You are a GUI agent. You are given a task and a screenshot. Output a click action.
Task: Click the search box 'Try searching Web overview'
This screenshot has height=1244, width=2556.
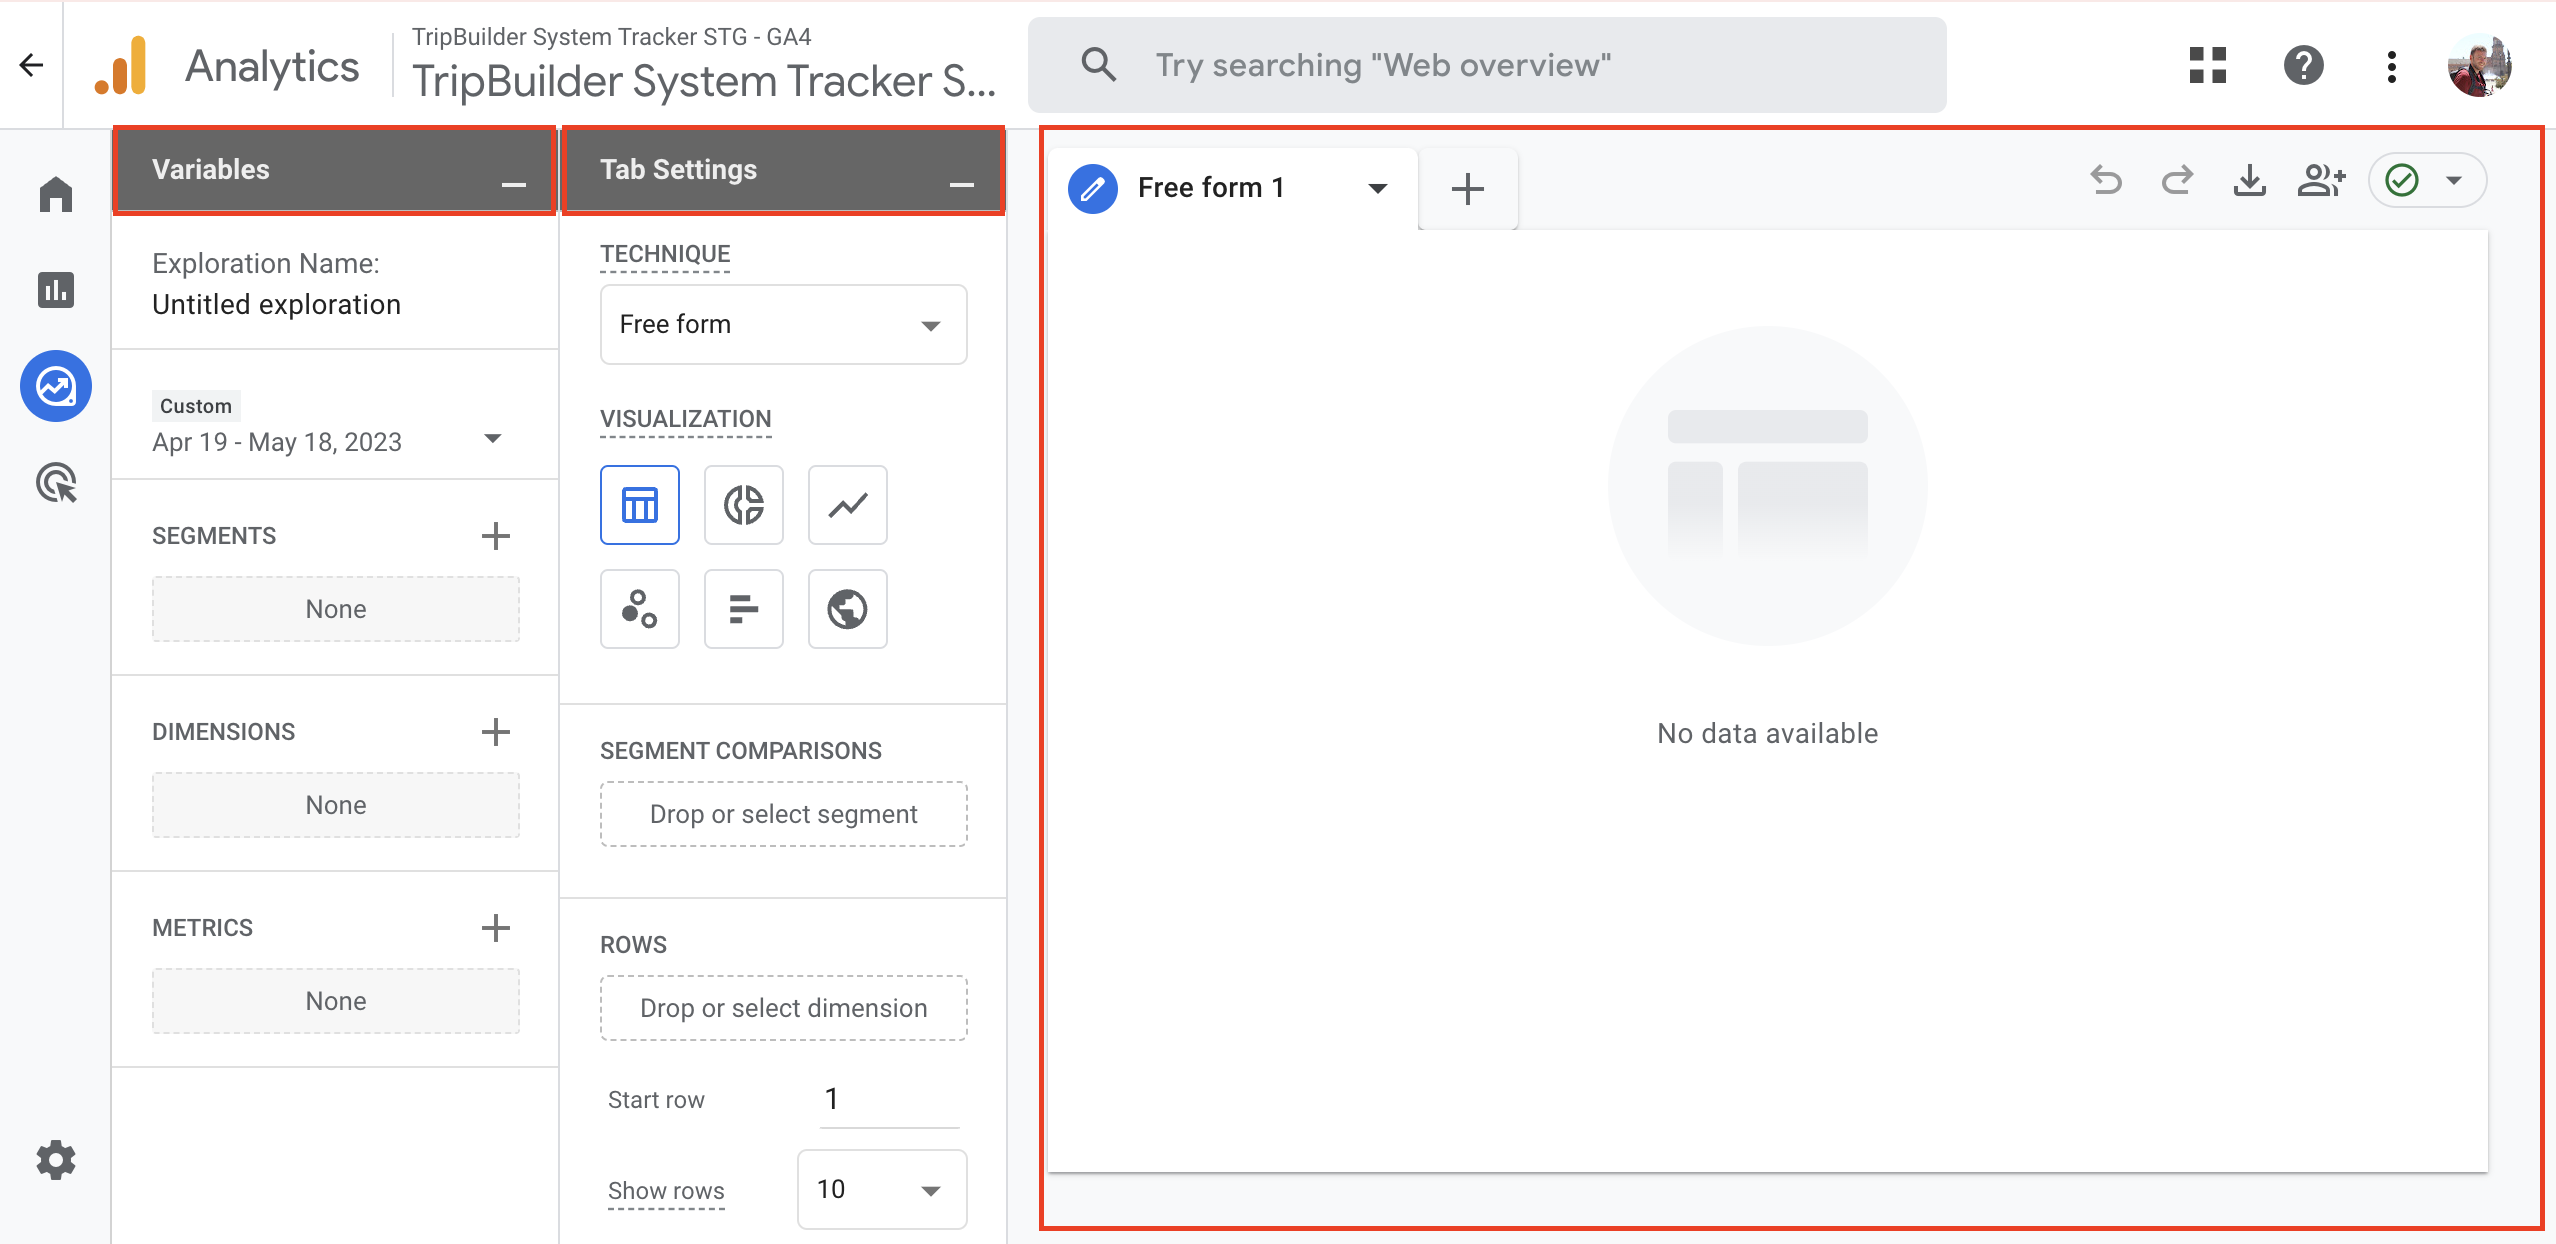pyautogui.click(x=1487, y=65)
